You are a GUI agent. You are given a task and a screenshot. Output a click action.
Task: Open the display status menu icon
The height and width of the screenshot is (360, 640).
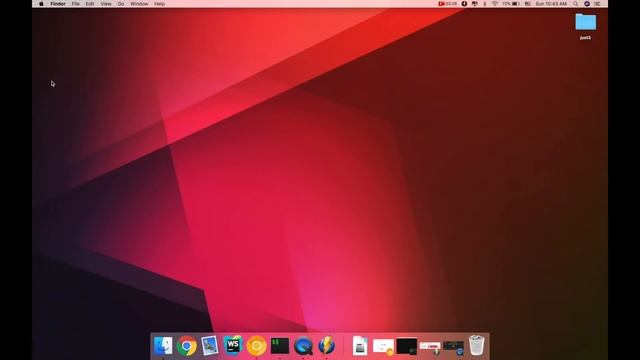[474, 4]
